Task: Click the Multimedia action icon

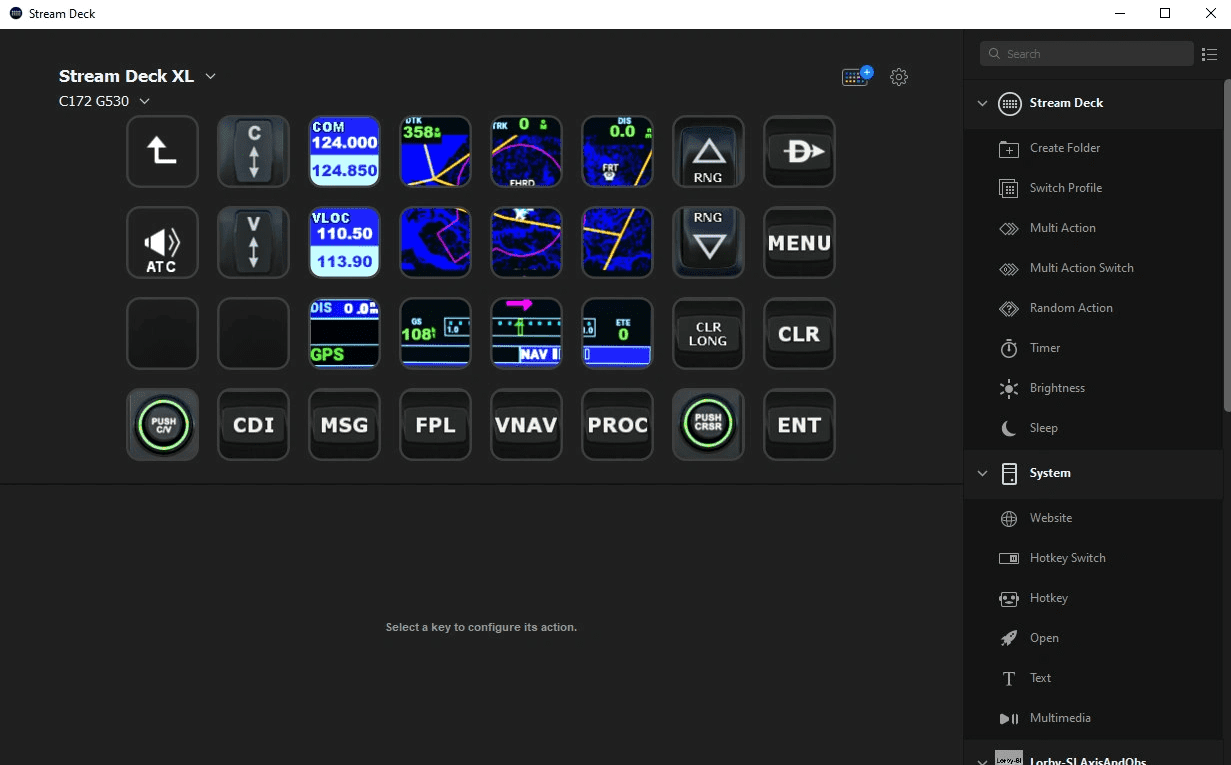Action: tap(1009, 718)
